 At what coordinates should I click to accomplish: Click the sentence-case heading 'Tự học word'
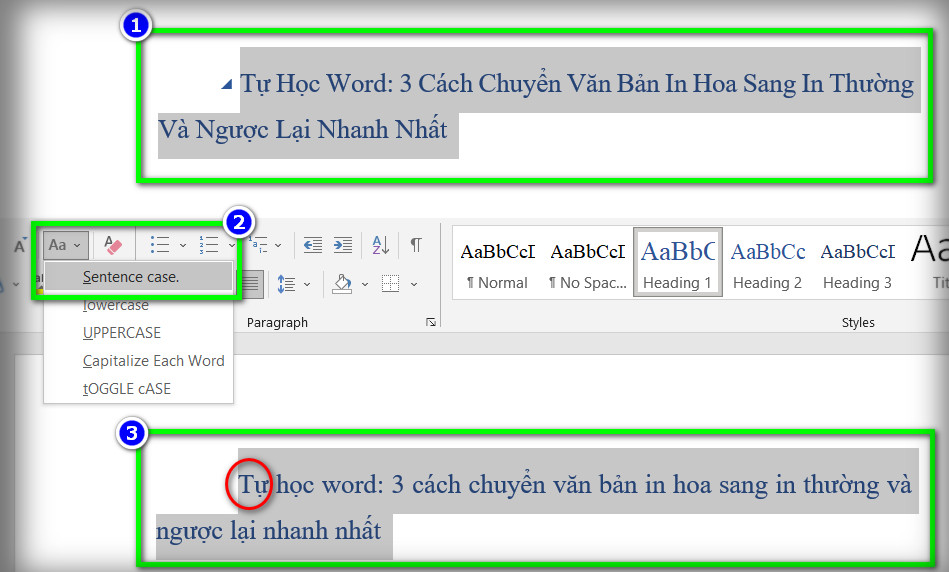click(x=310, y=485)
